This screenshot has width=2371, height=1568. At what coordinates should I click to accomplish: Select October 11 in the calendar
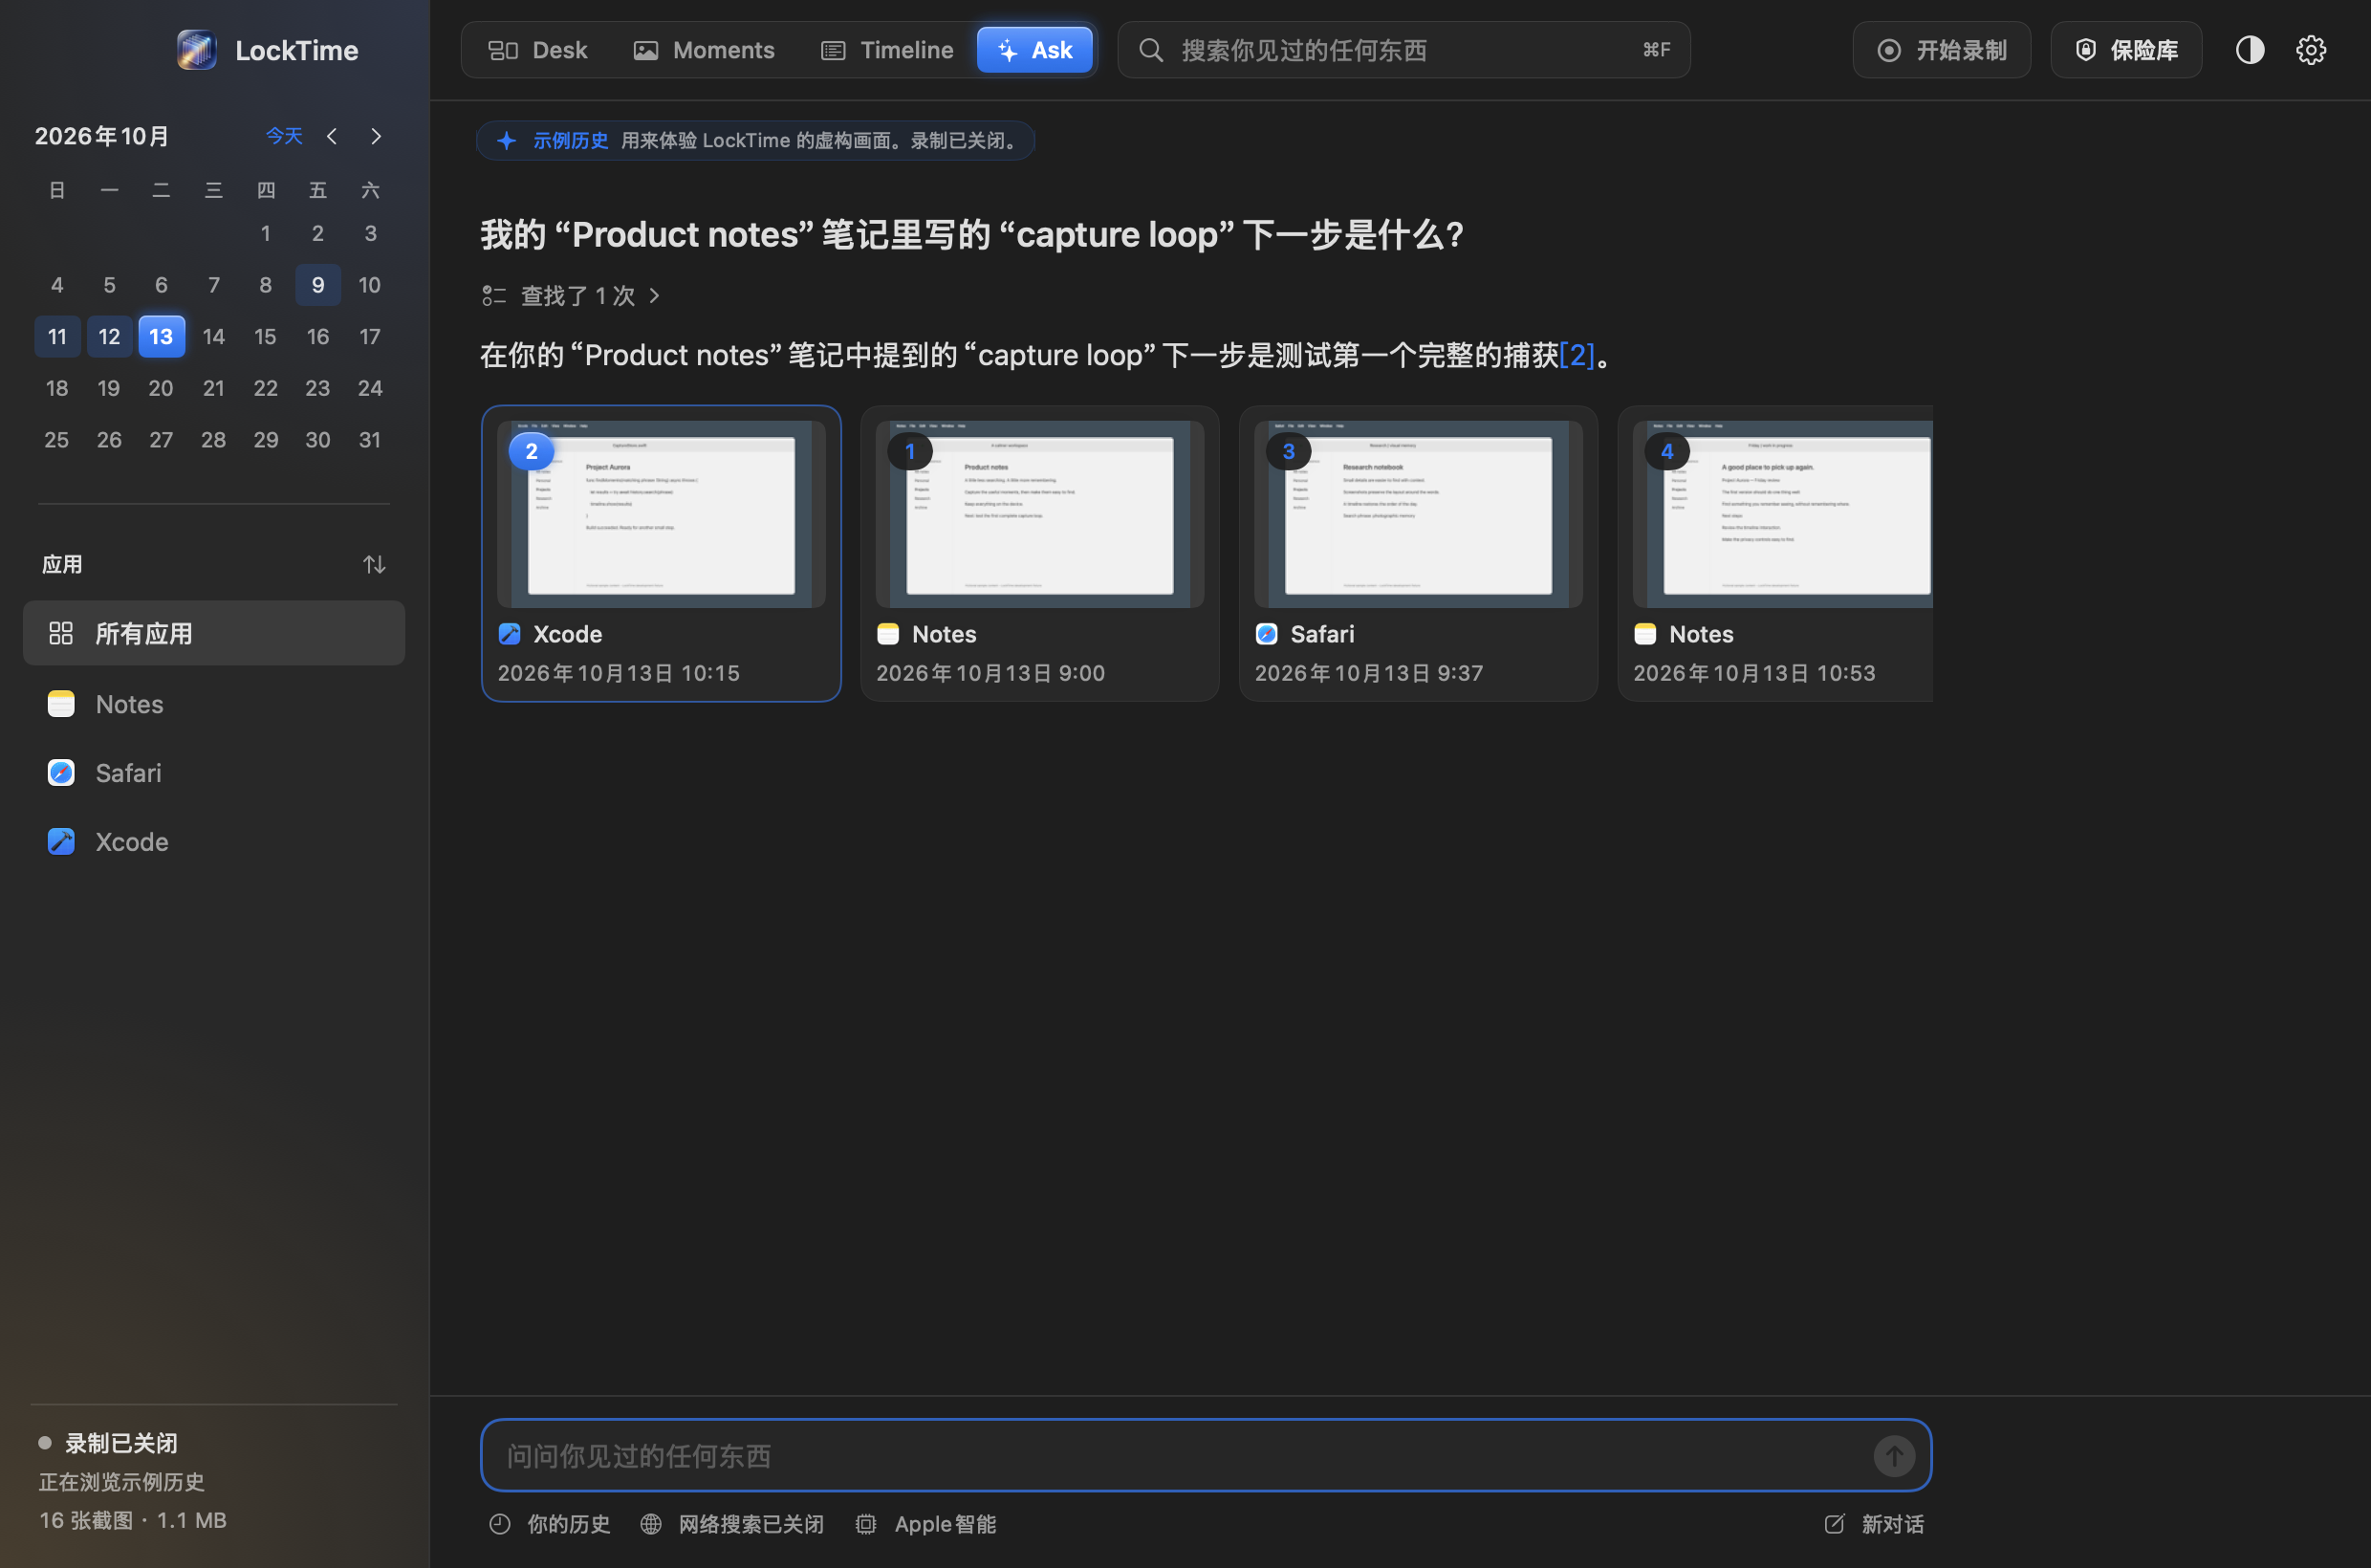(57, 337)
